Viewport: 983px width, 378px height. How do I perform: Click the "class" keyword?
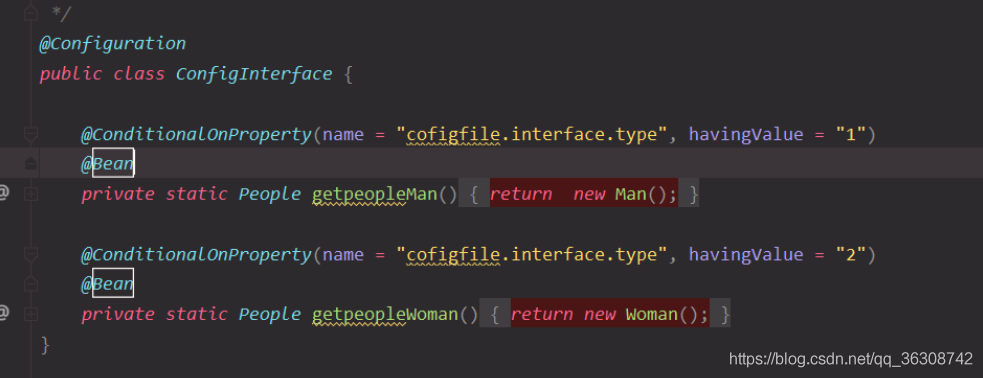click(x=139, y=75)
